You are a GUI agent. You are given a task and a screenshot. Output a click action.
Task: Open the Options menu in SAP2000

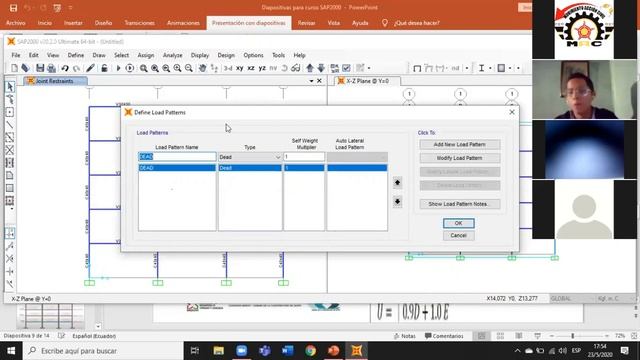click(x=253, y=55)
